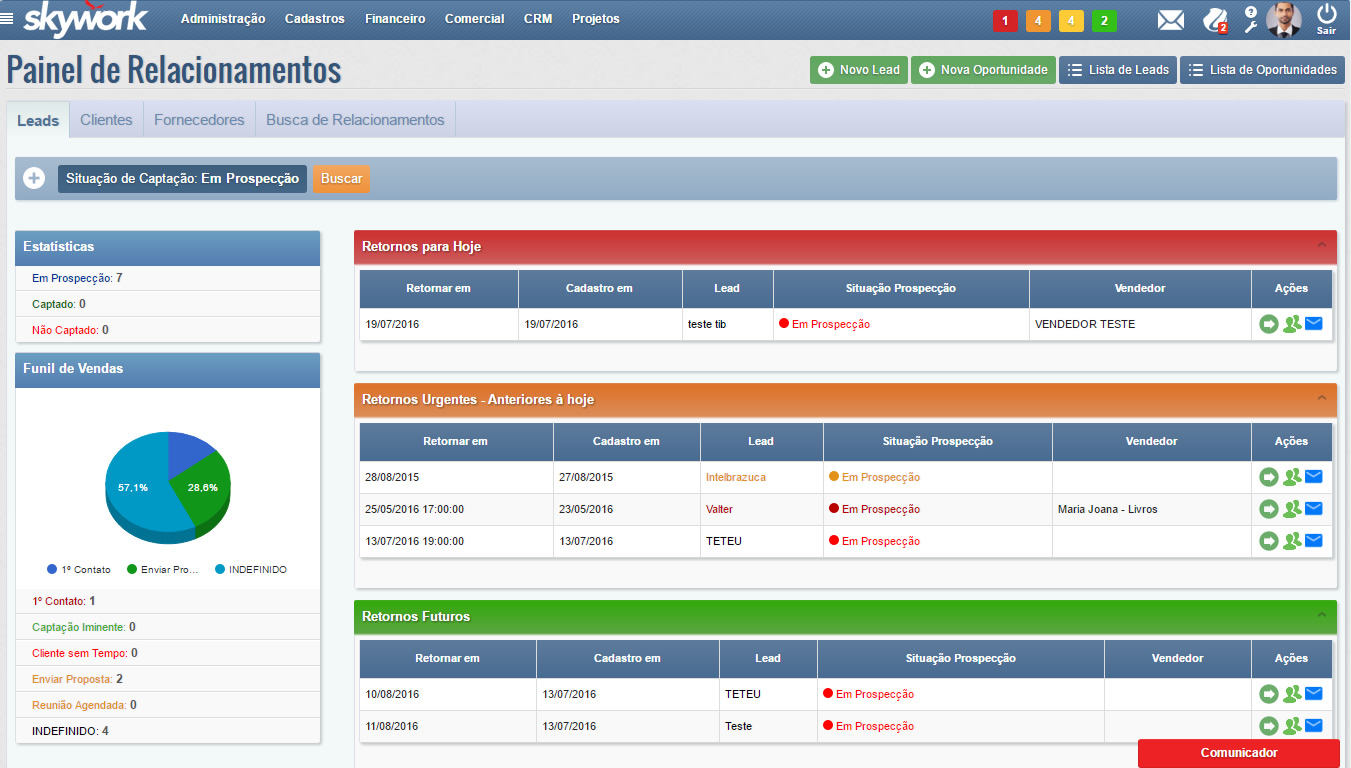
Task: Collapse the Retornos para Hoje panel
Action: (1321, 245)
